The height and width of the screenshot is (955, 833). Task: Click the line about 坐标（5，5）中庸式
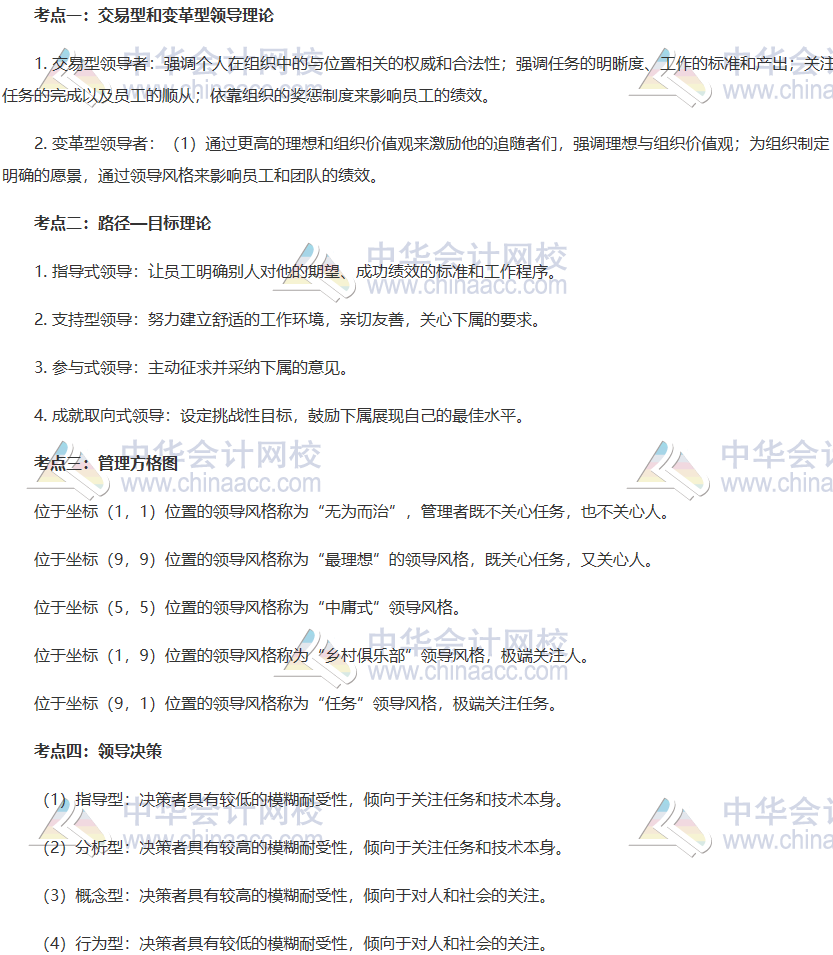(x=247, y=608)
